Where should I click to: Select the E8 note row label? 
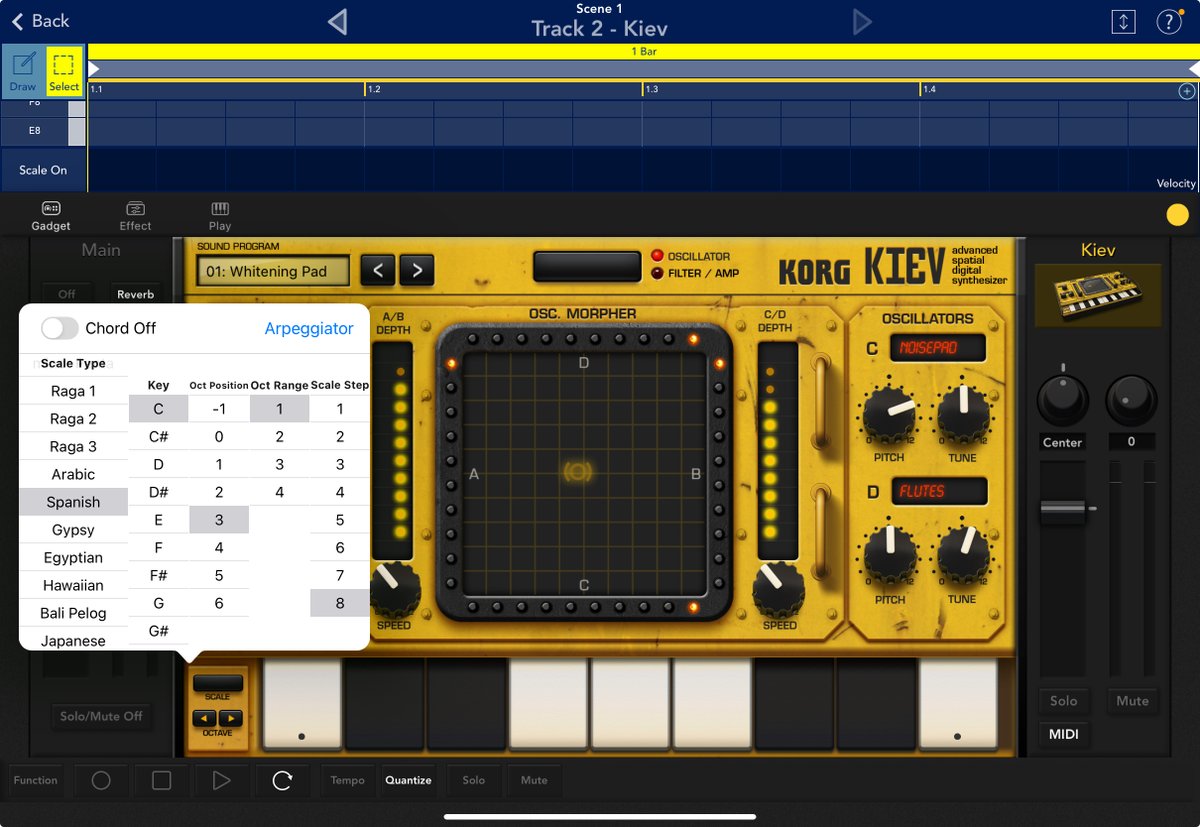(35, 131)
